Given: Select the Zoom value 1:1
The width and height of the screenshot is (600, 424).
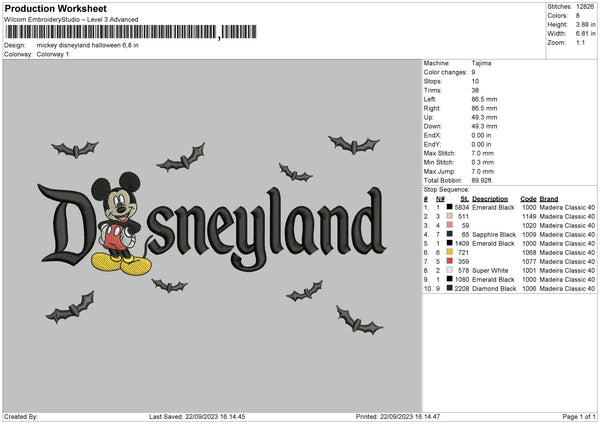Looking at the screenshot, I should (x=580, y=42).
